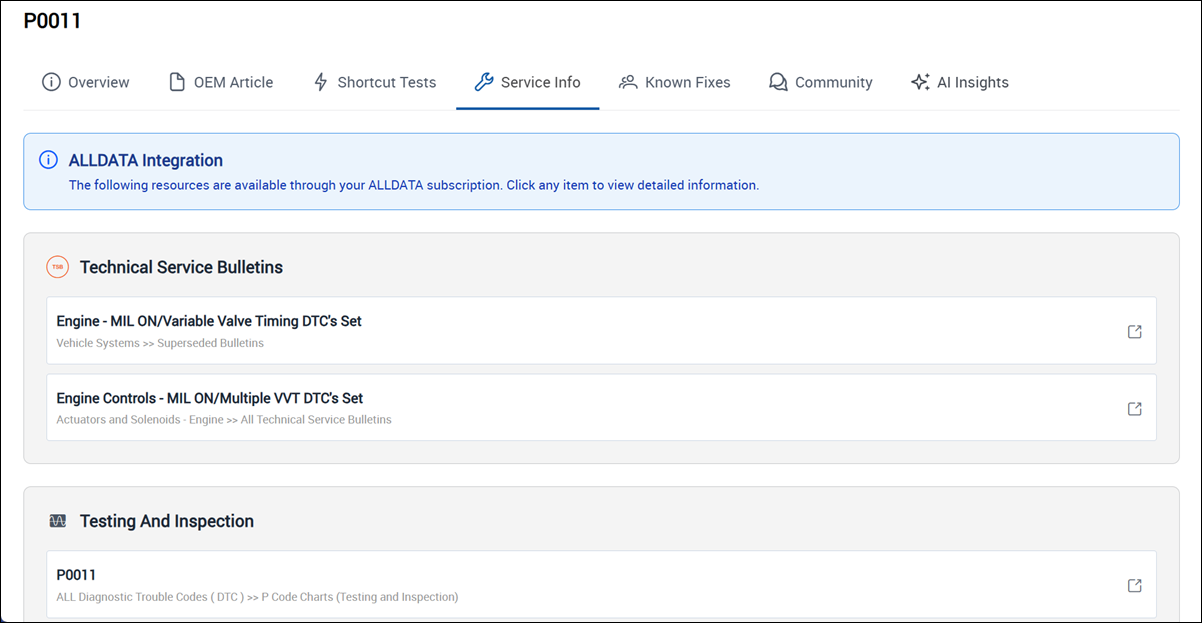Open the P0011 testing and inspection entry
This screenshot has height=623, width=1202.
pyautogui.click(x=76, y=575)
